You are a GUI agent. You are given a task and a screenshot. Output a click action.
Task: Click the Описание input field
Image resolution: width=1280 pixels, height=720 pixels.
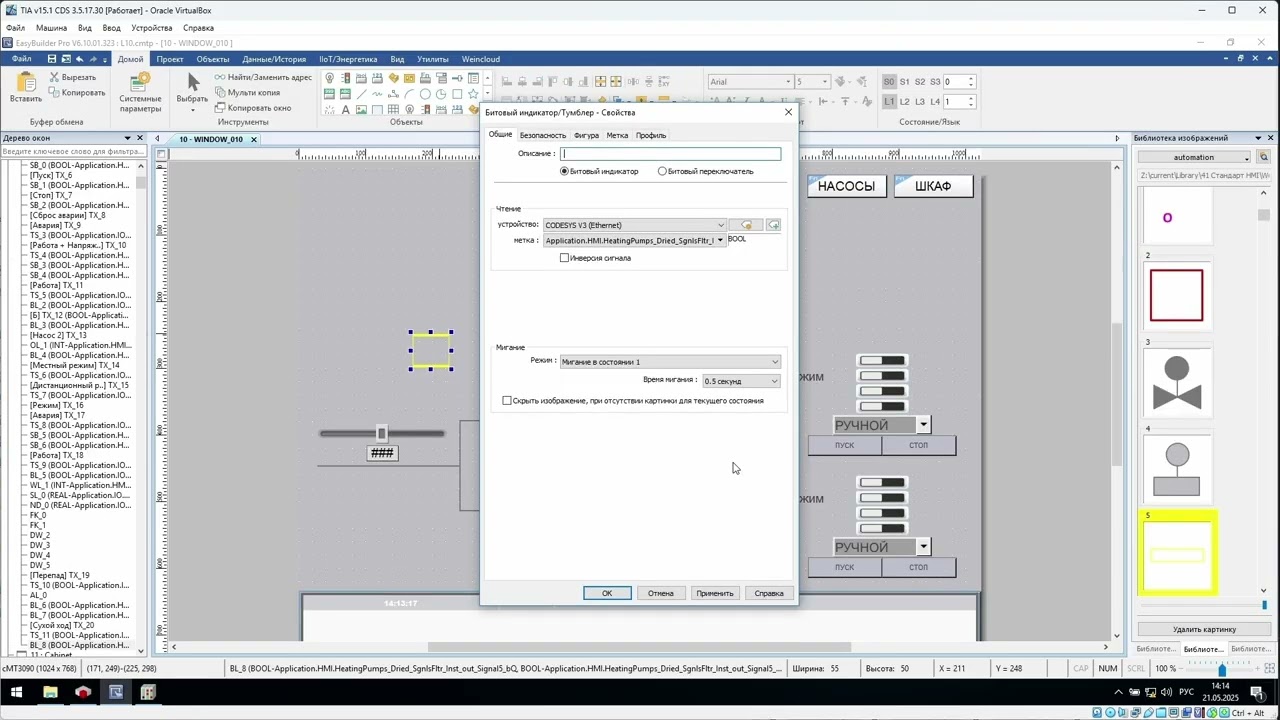tap(671, 154)
